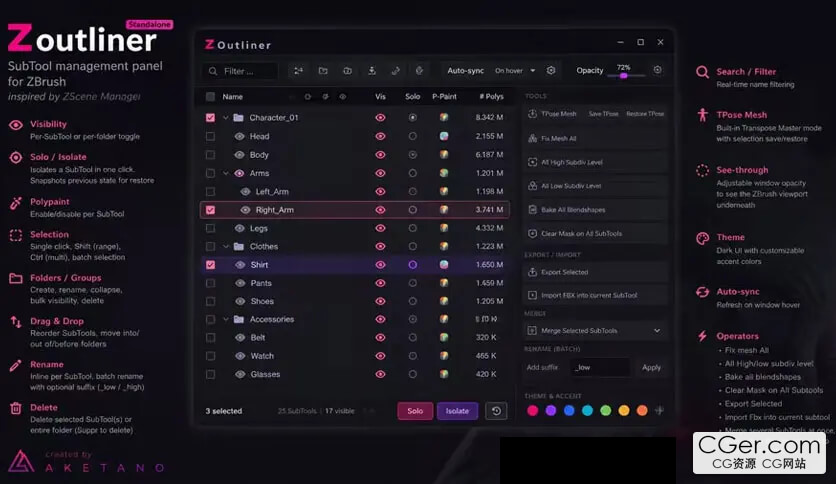Uncheck the Character_01 checkbox

click(x=211, y=117)
